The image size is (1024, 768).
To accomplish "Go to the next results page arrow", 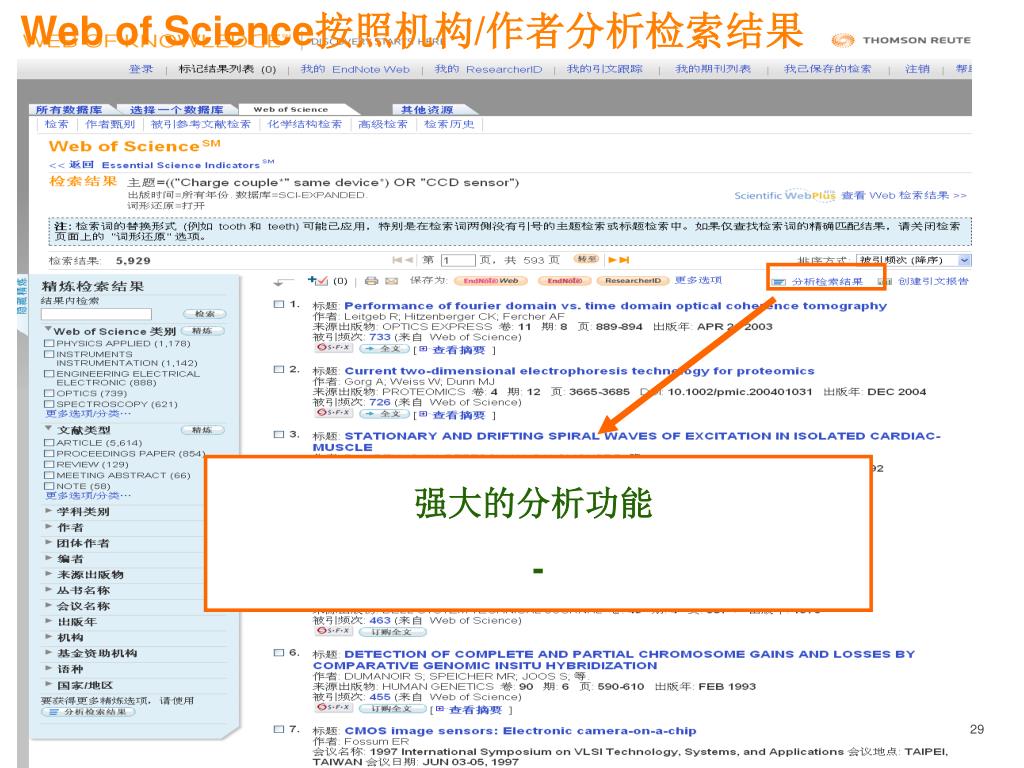I will (x=613, y=260).
